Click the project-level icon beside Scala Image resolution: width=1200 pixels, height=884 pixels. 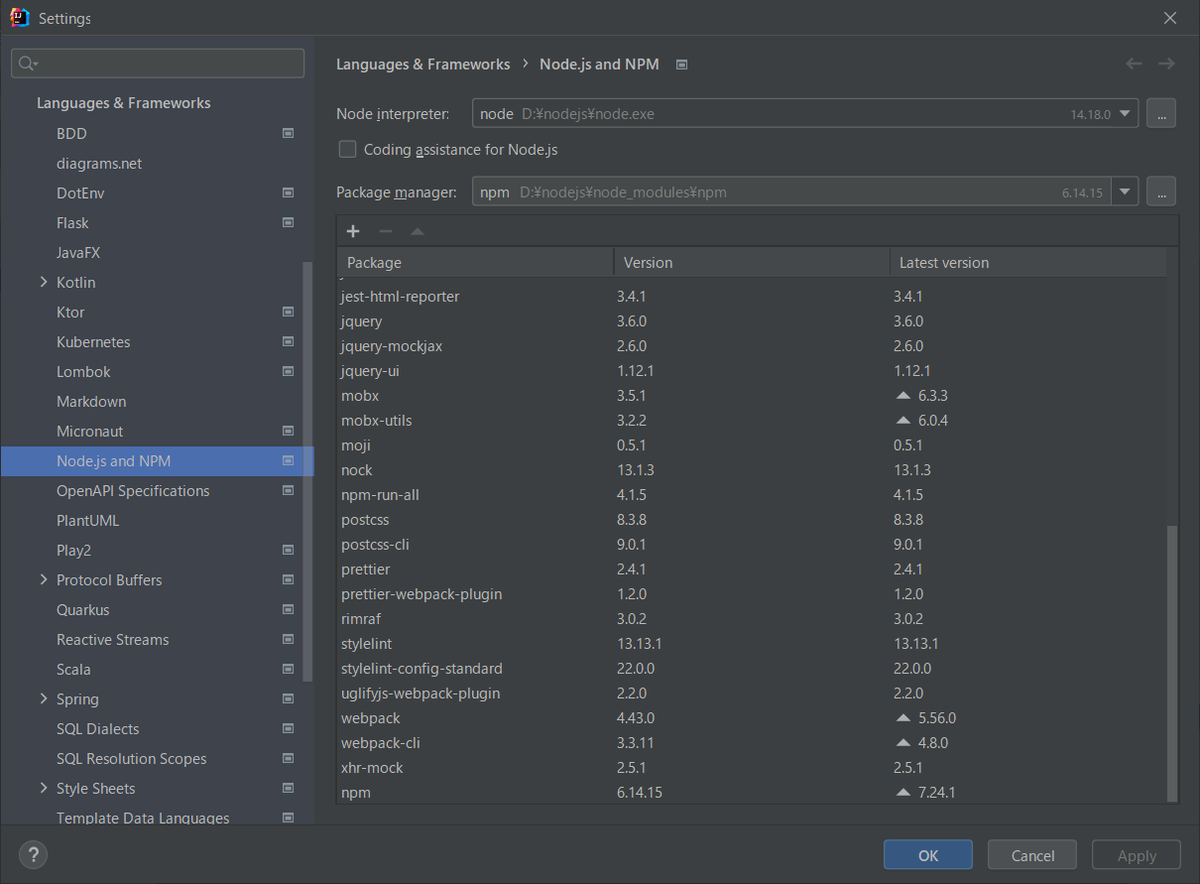(x=288, y=669)
